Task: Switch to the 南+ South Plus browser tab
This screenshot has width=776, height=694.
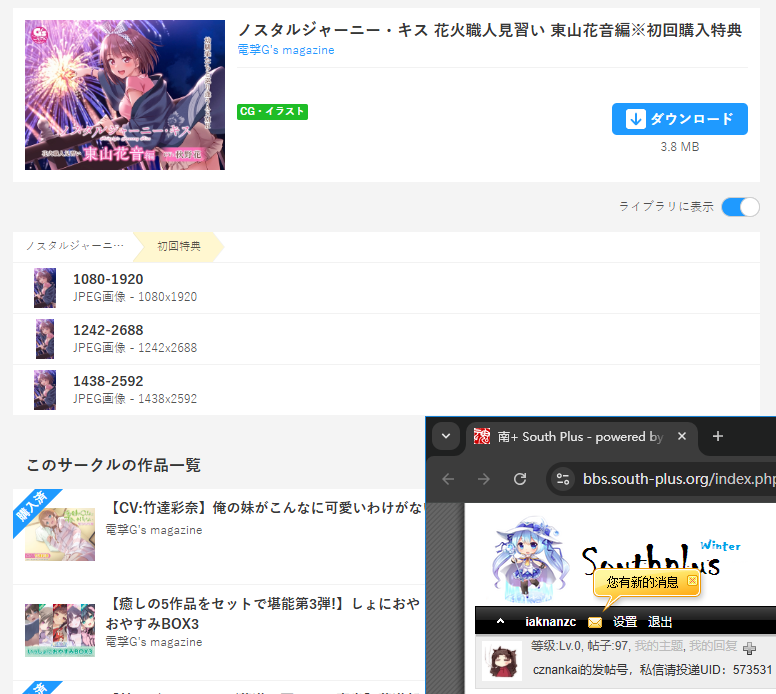Action: click(x=580, y=437)
